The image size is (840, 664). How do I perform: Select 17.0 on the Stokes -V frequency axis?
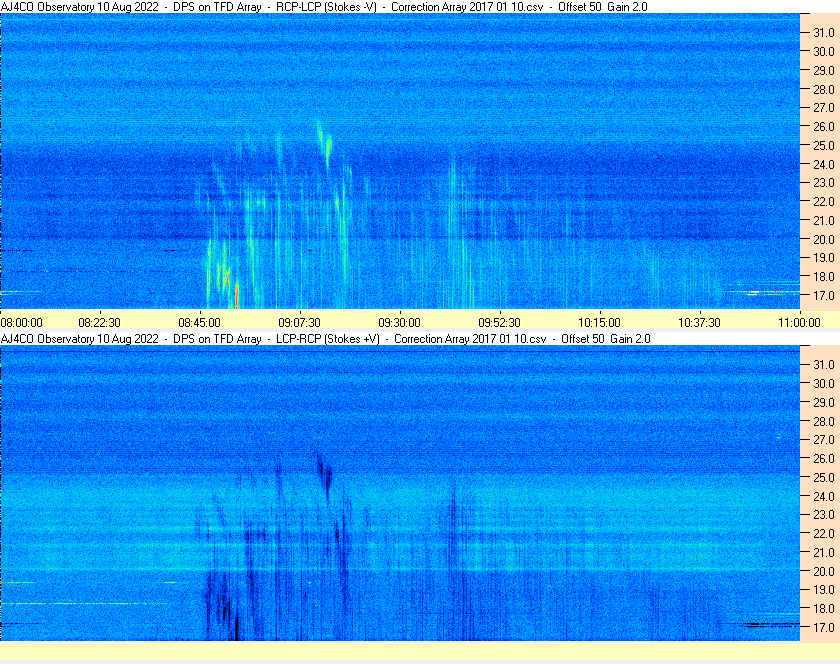coord(824,295)
